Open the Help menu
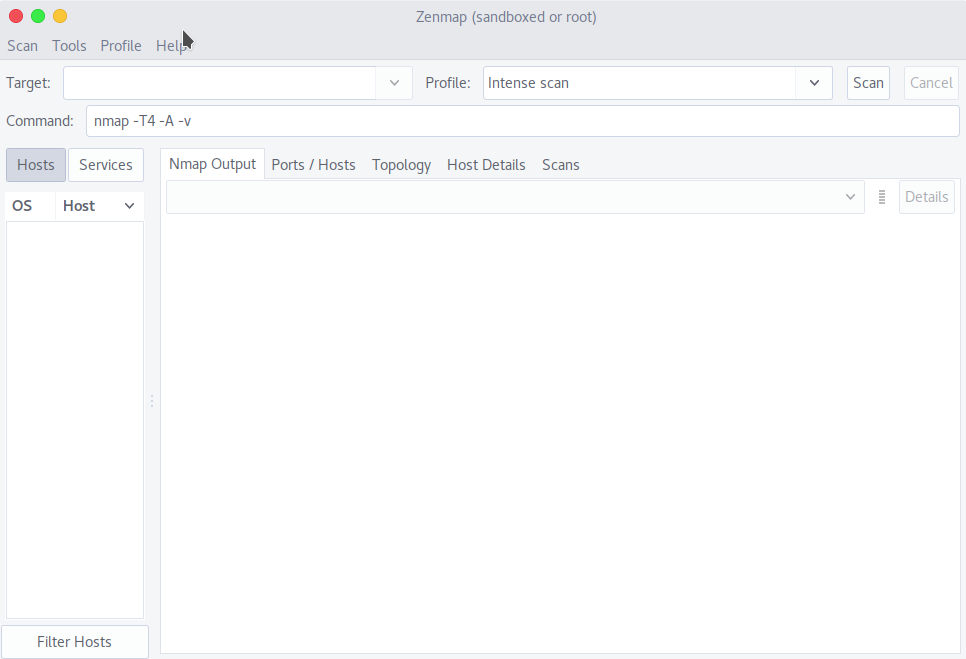The image size is (966, 659). 171,46
